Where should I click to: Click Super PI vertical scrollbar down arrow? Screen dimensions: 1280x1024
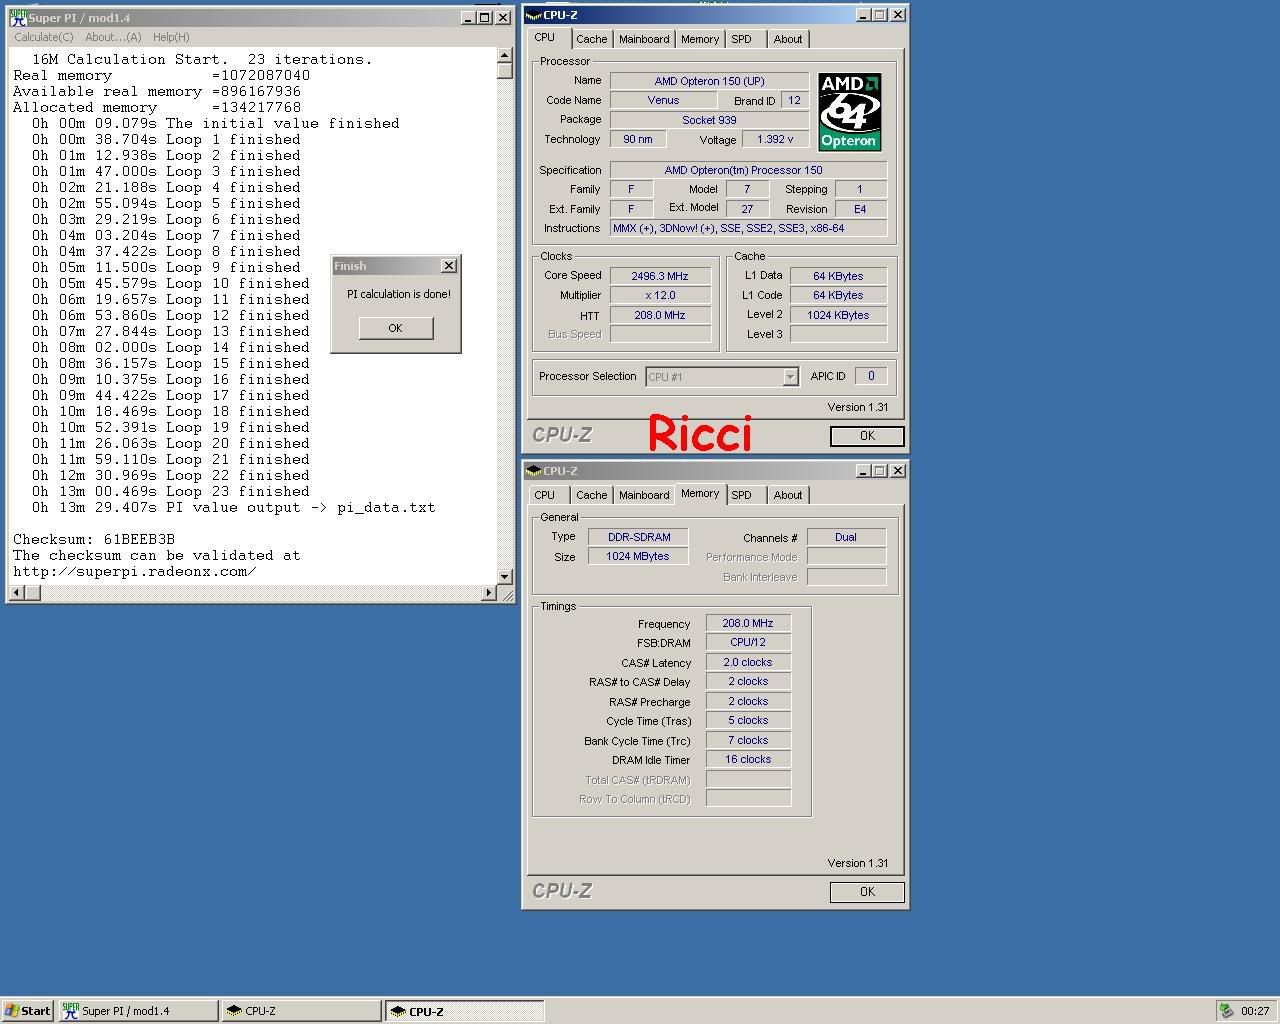pyautogui.click(x=505, y=577)
